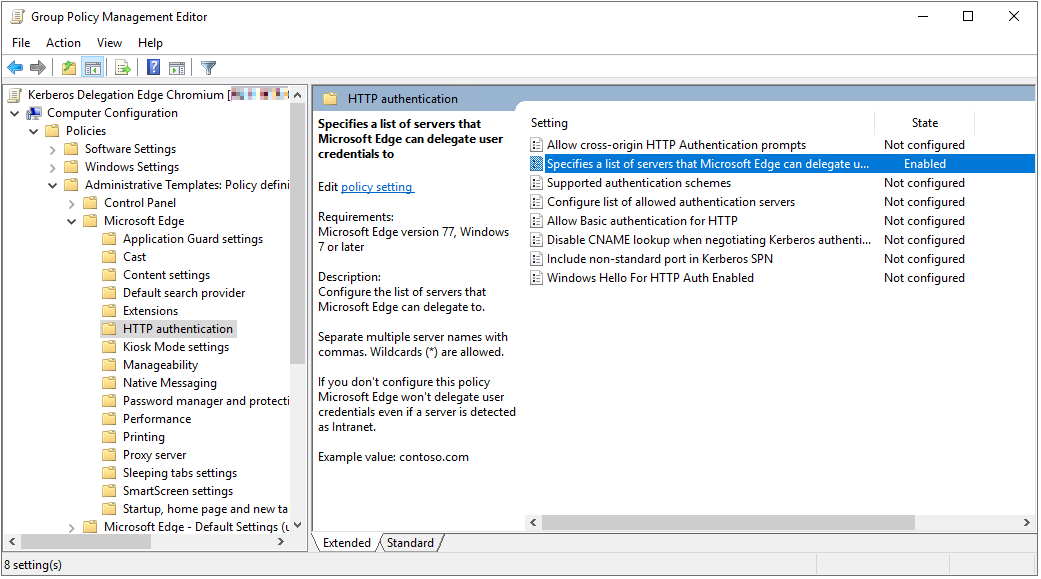Click the Export List toolbar icon

coord(123,67)
